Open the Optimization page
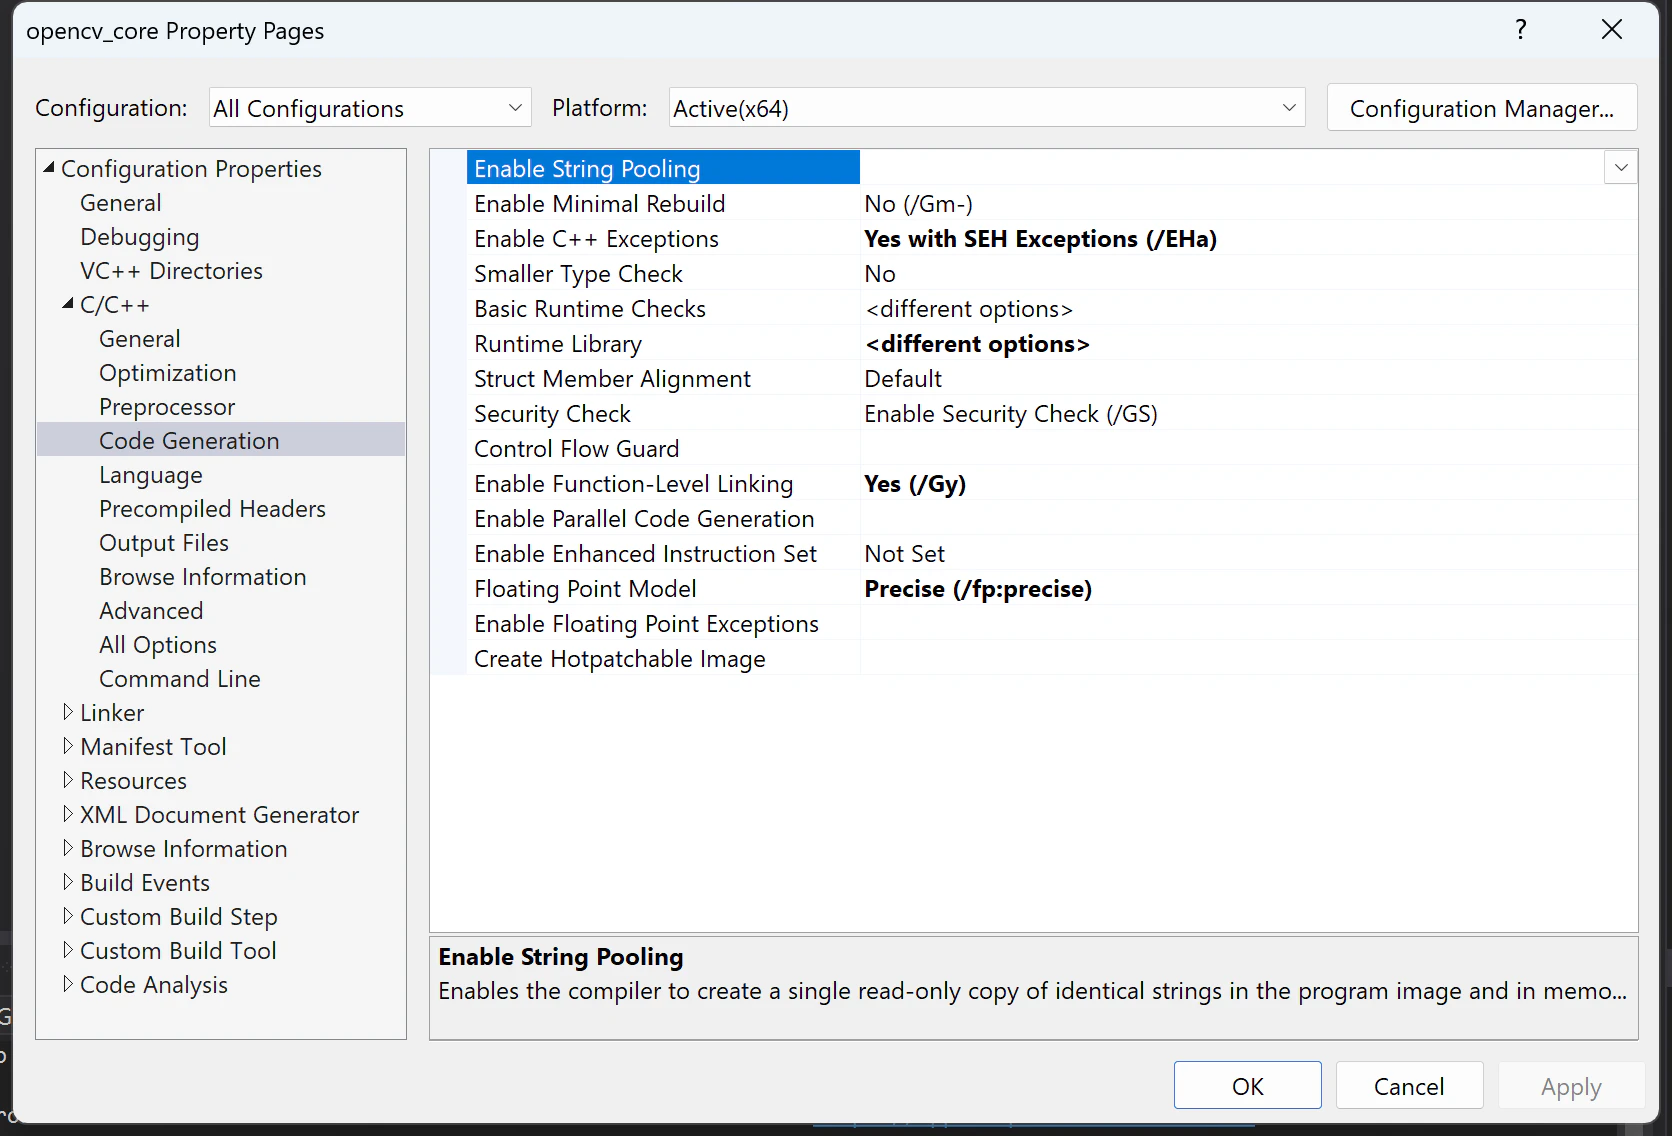 (167, 373)
